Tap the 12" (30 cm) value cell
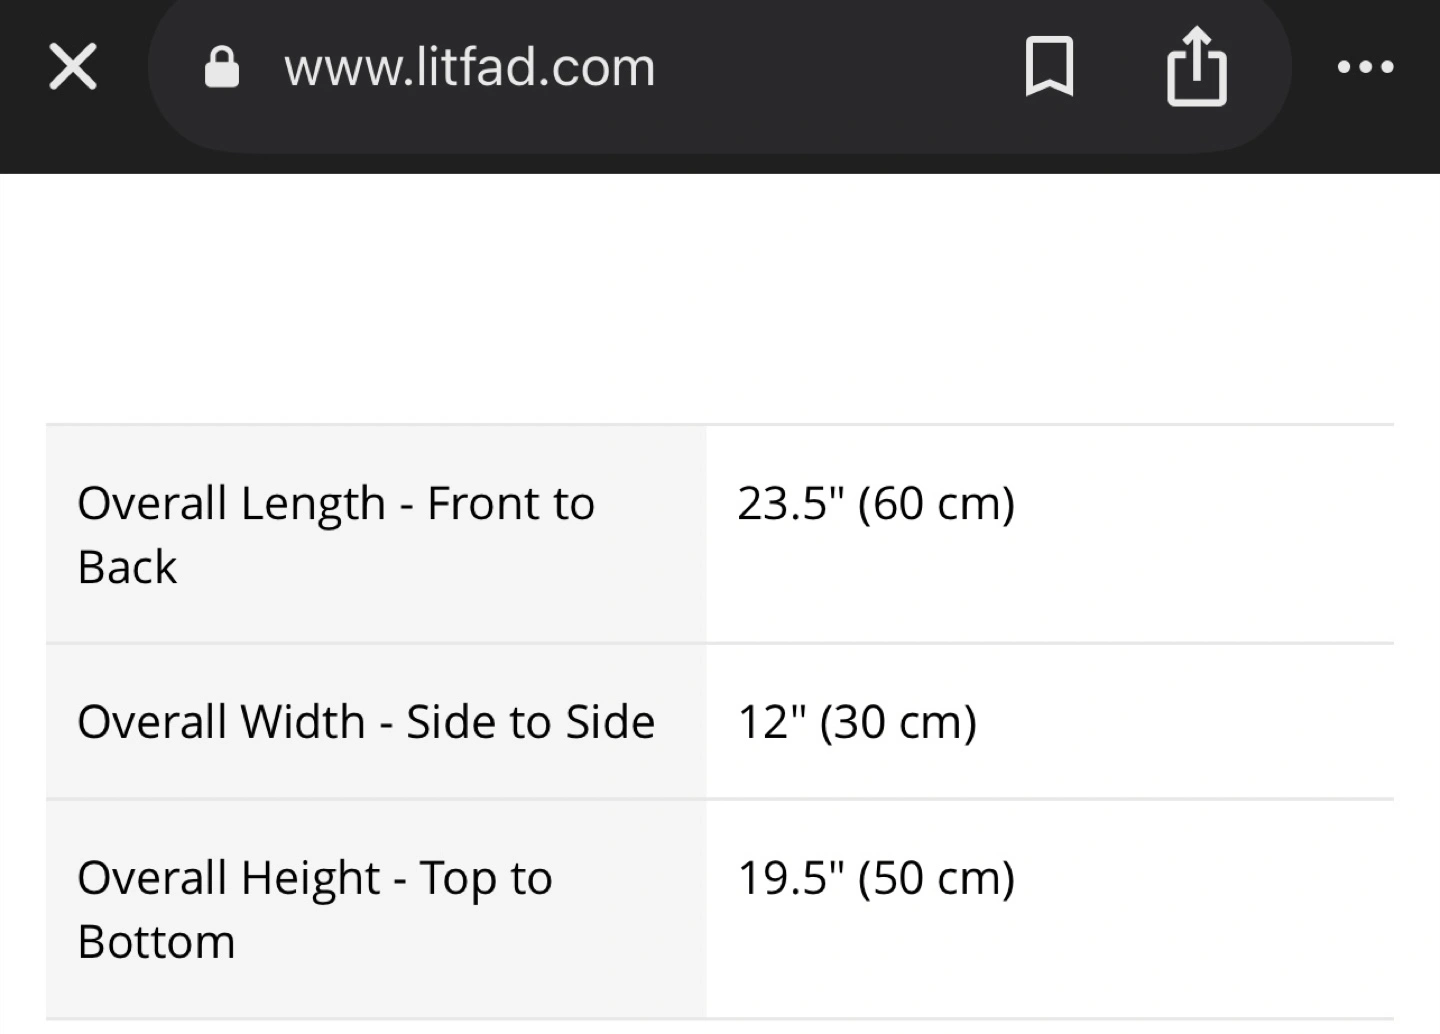1440x1034 pixels. pos(1050,721)
